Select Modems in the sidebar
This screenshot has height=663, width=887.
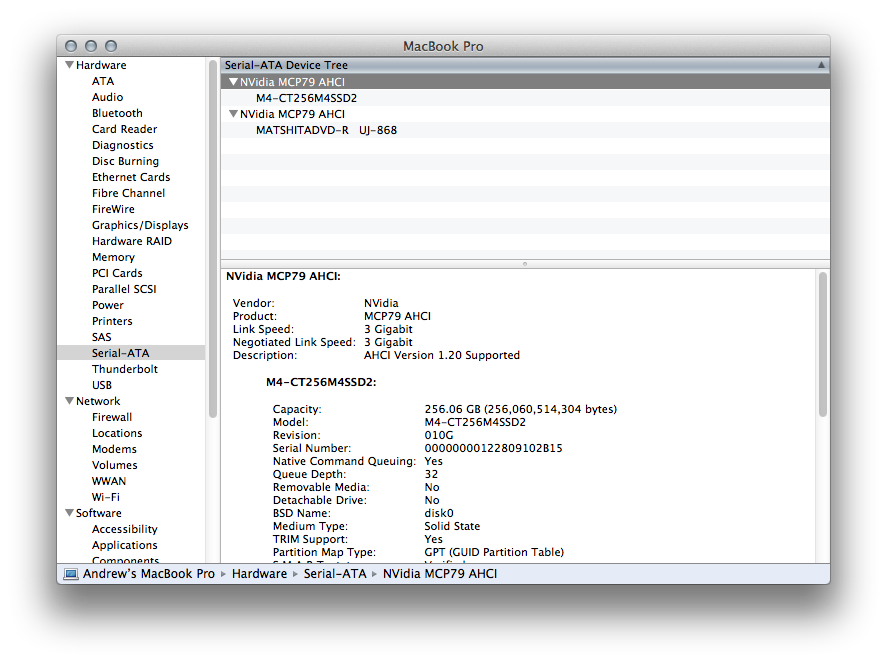pyautogui.click(x=114, y=449)
